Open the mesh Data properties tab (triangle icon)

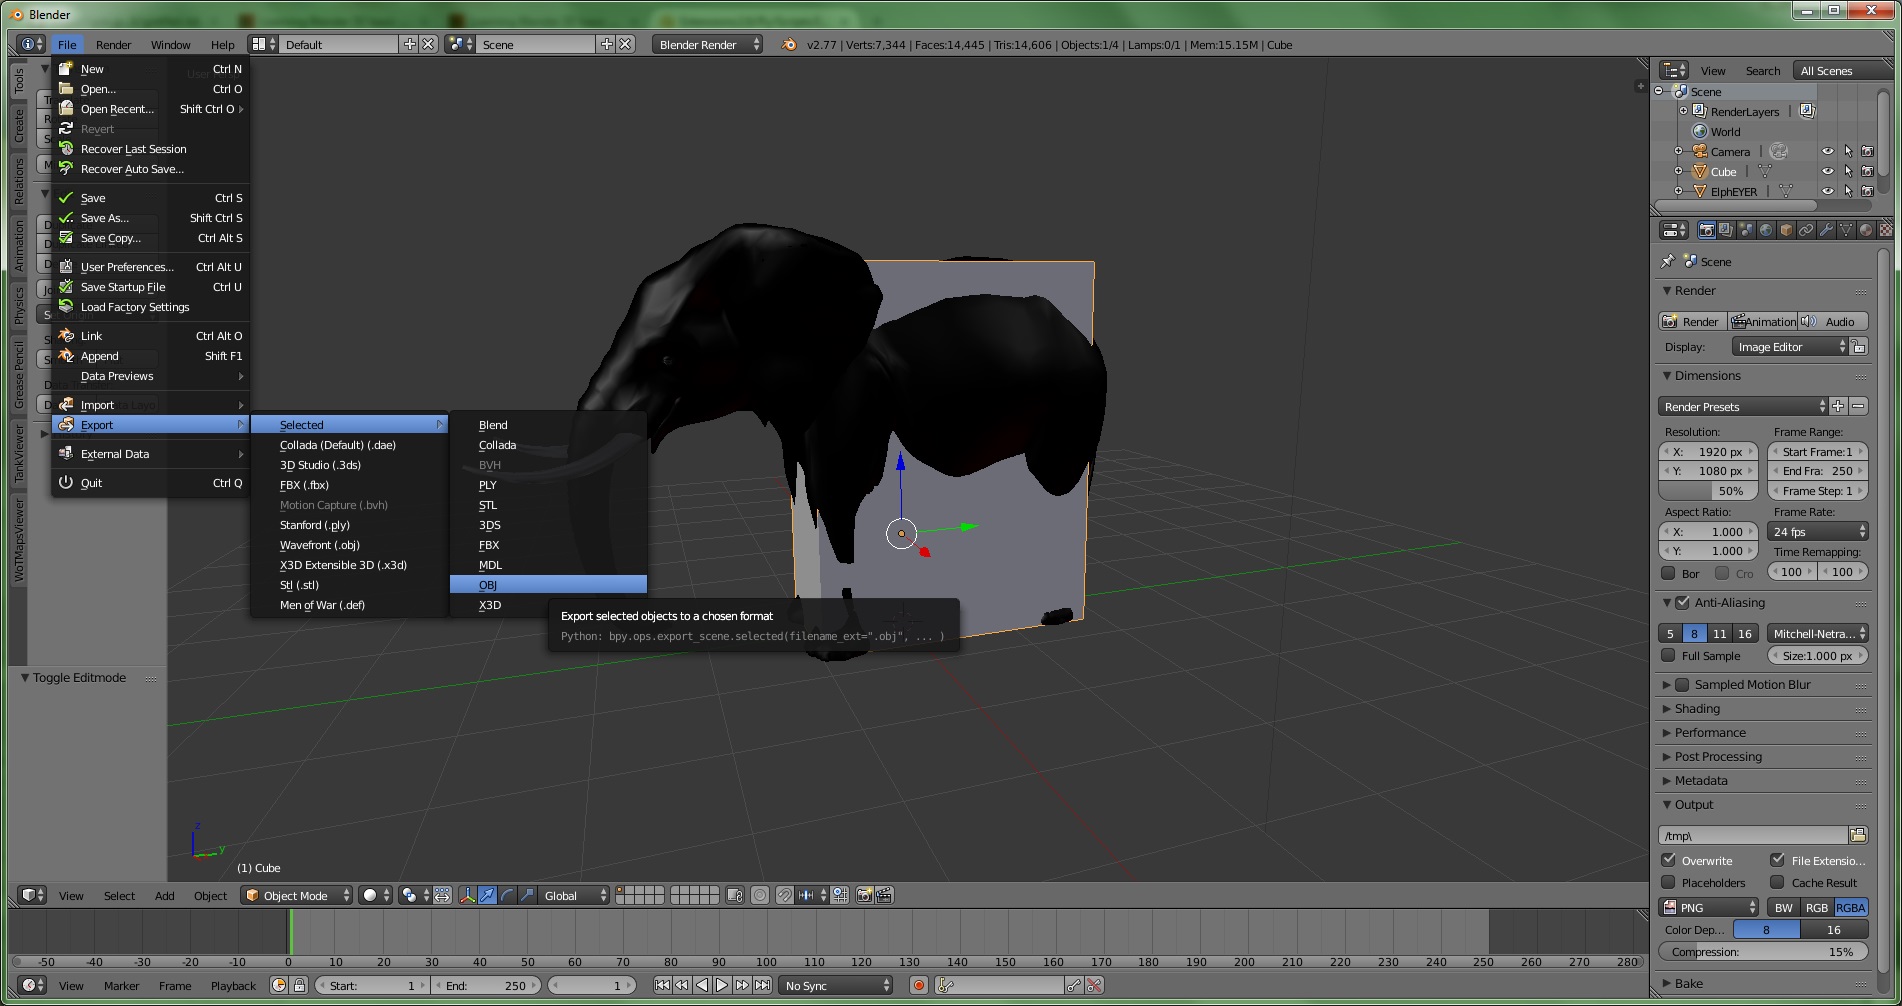(x=1846, y=230)
